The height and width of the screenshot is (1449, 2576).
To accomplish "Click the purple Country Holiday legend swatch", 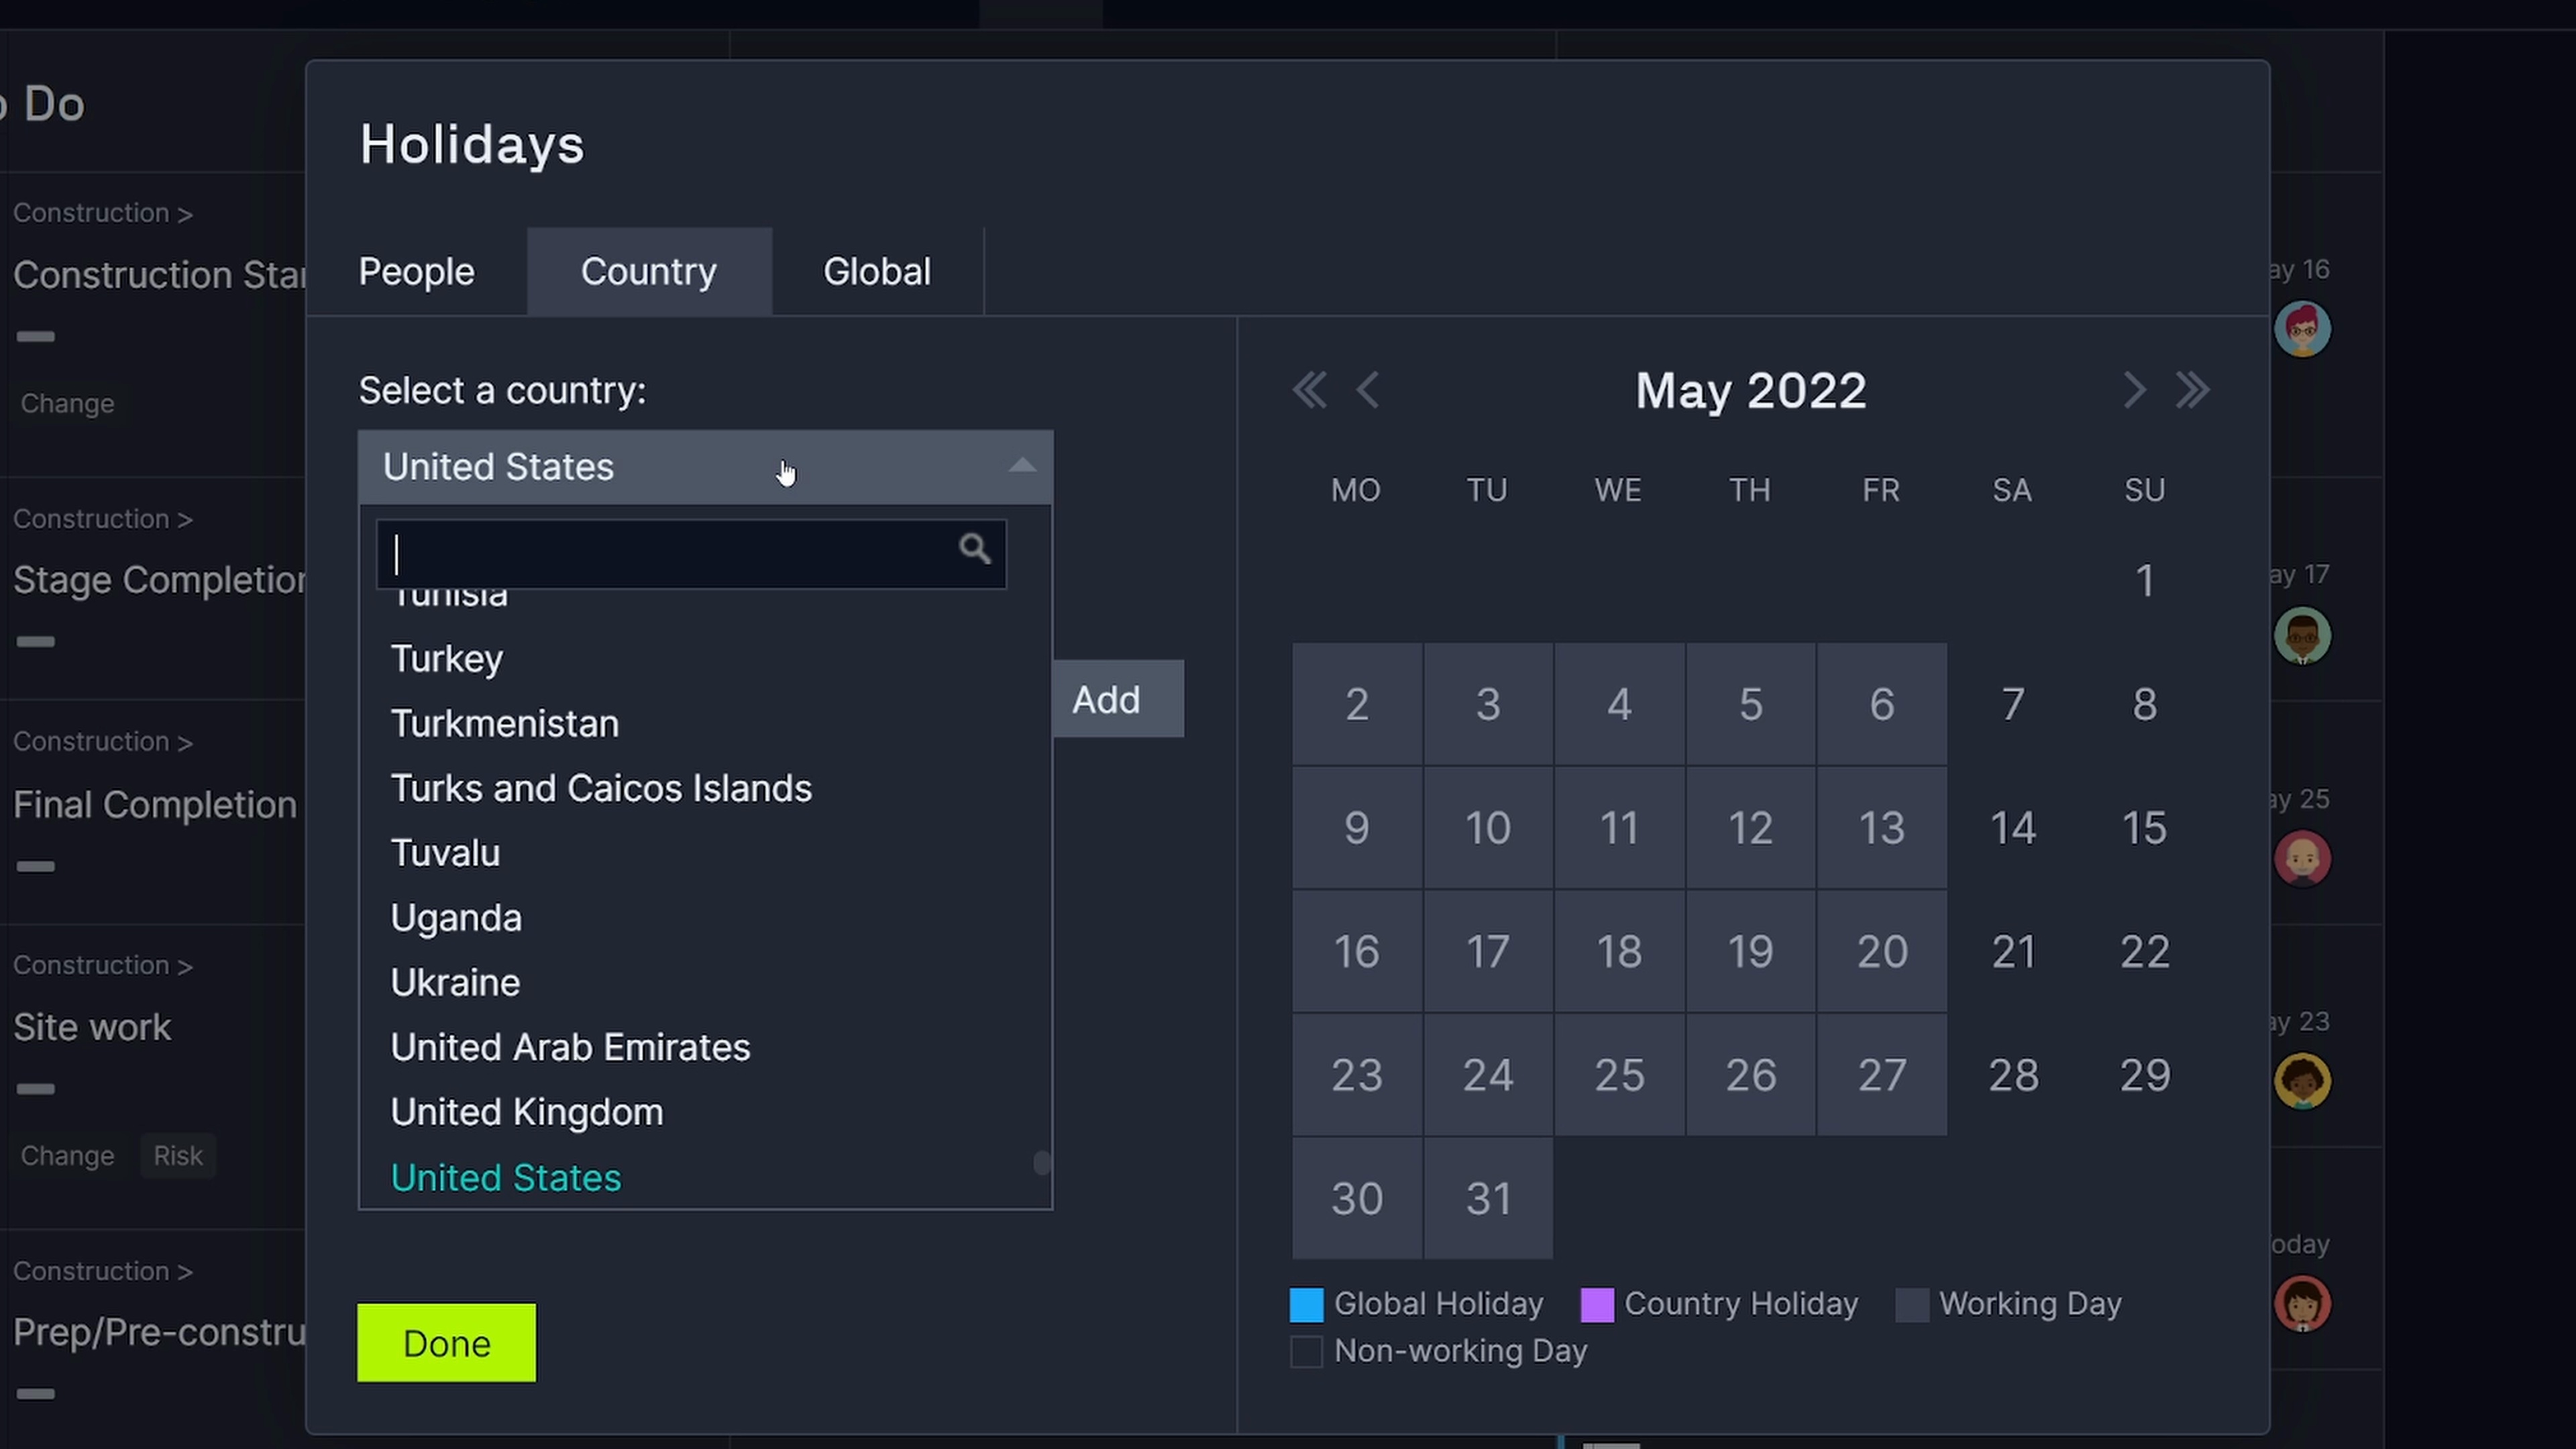I will coord(1596,1305).
